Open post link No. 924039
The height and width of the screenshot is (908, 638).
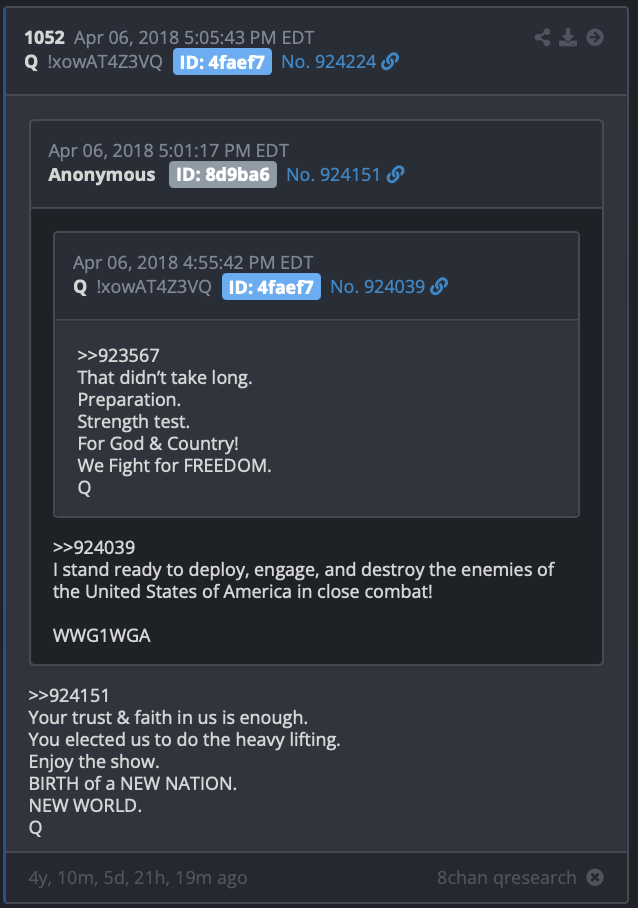tap(377, 286)
